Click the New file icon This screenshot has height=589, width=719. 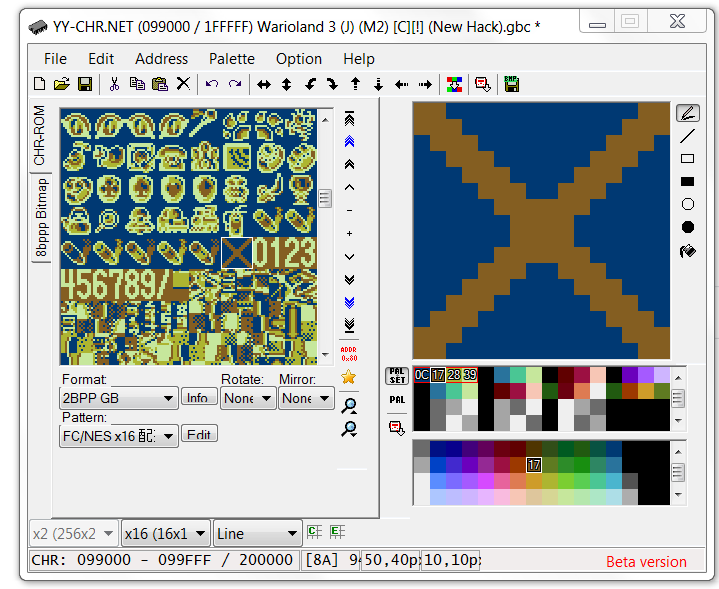[40, 84]
